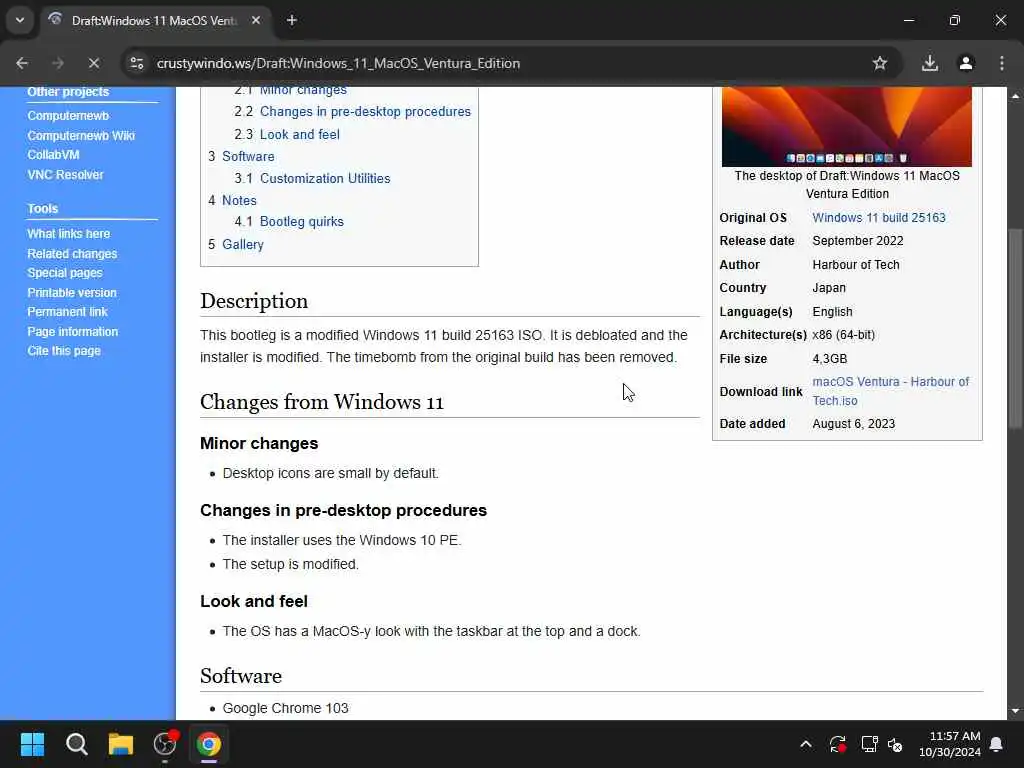
Task: Click the 'Japan' country value
Action: pyautogui.click(x=829, y=288)
